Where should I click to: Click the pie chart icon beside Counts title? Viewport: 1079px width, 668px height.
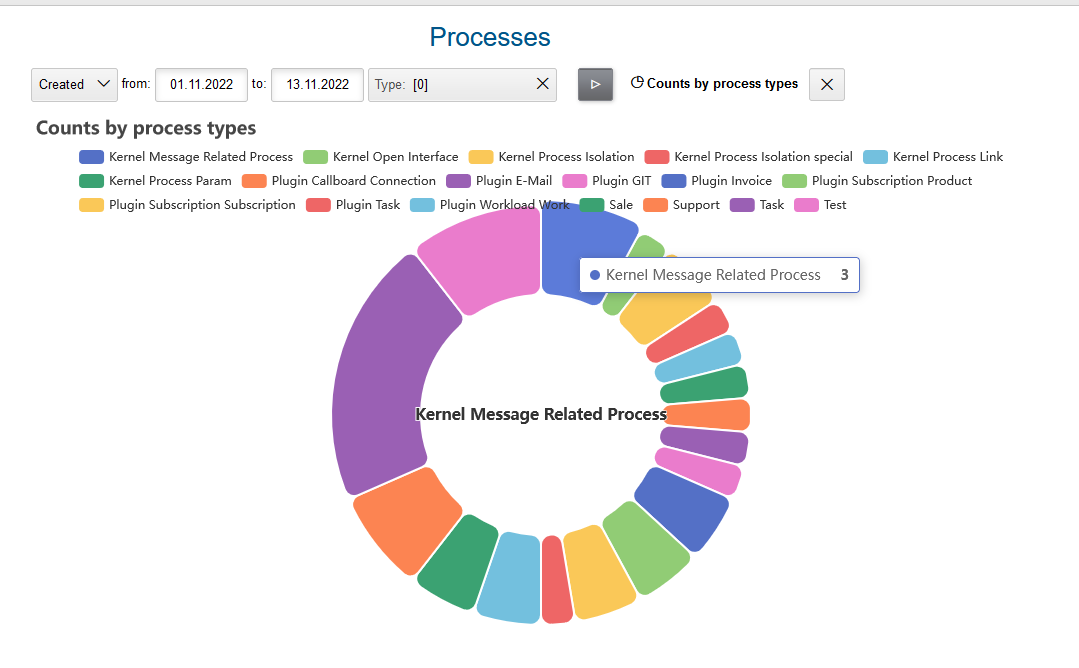637,83
